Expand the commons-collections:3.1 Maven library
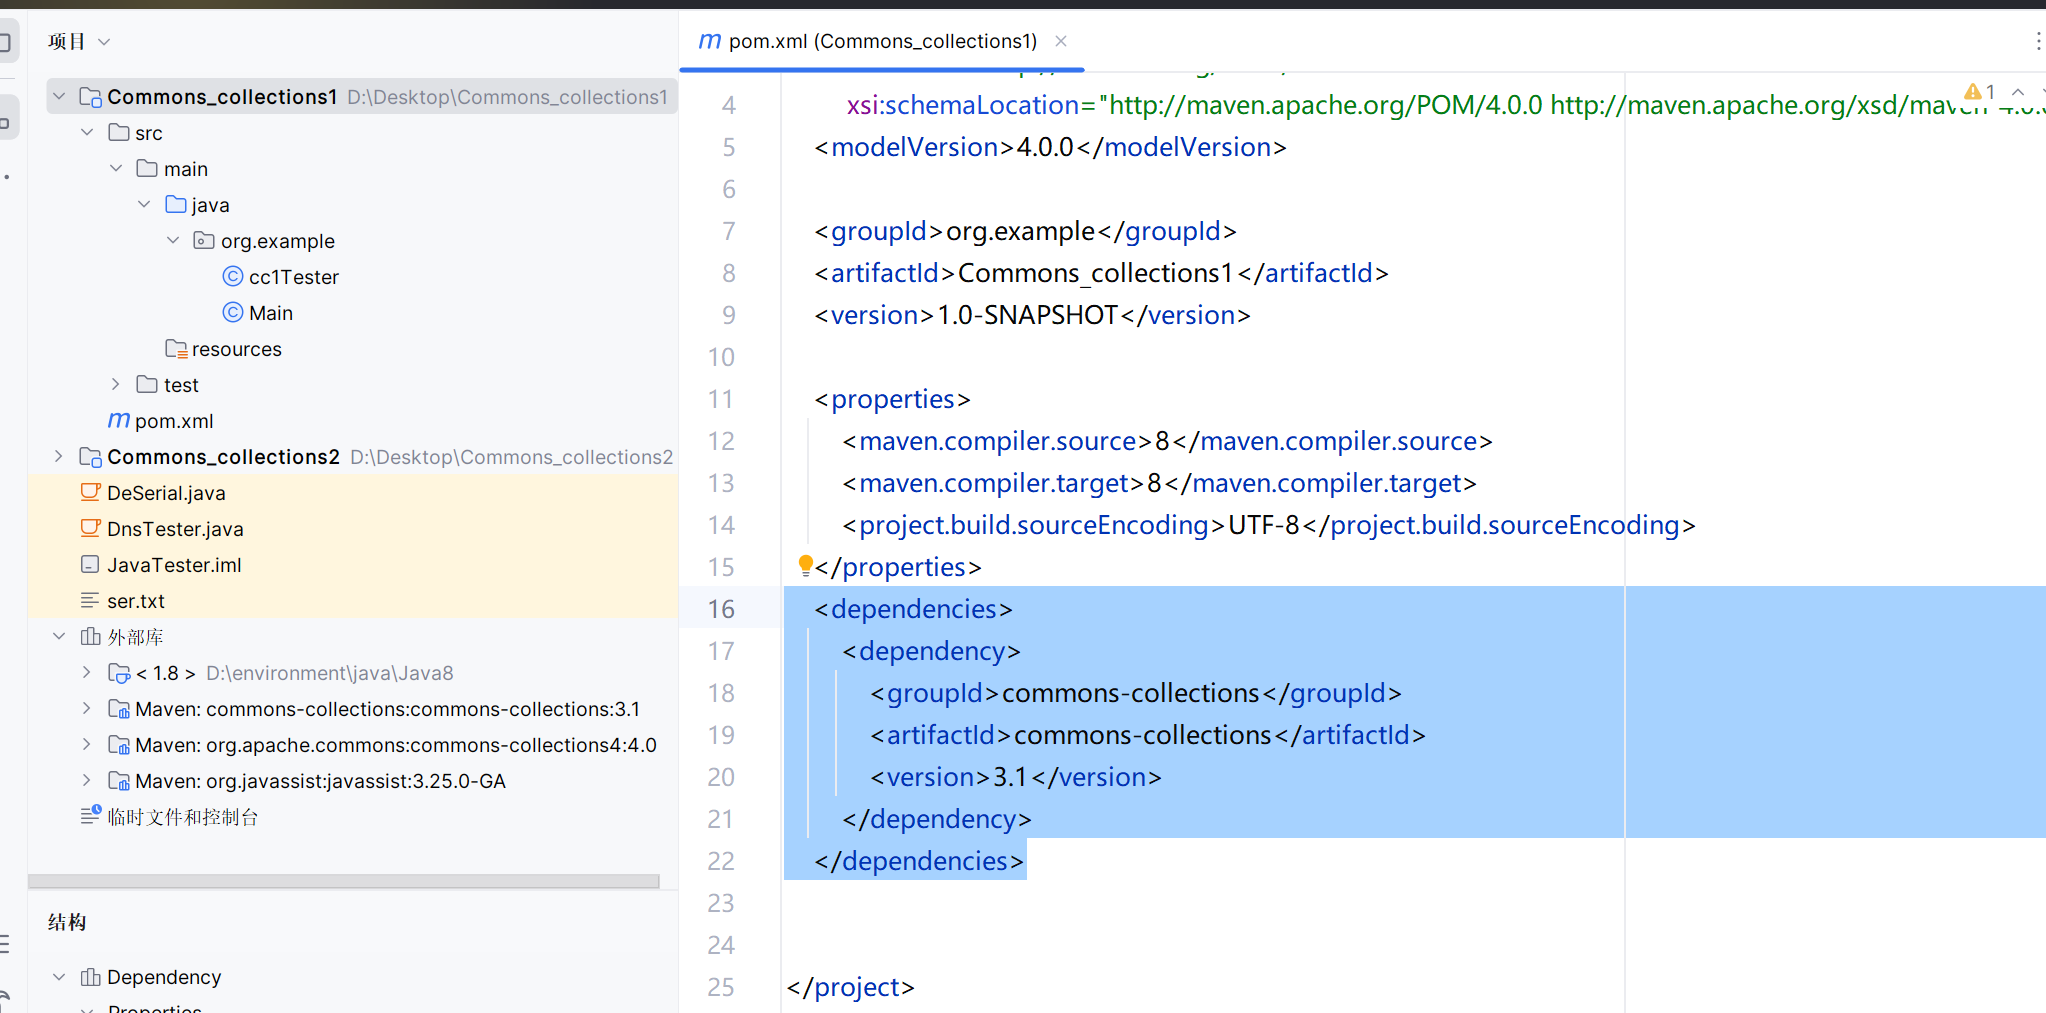 pyautogui.click(x=87, y=708)
